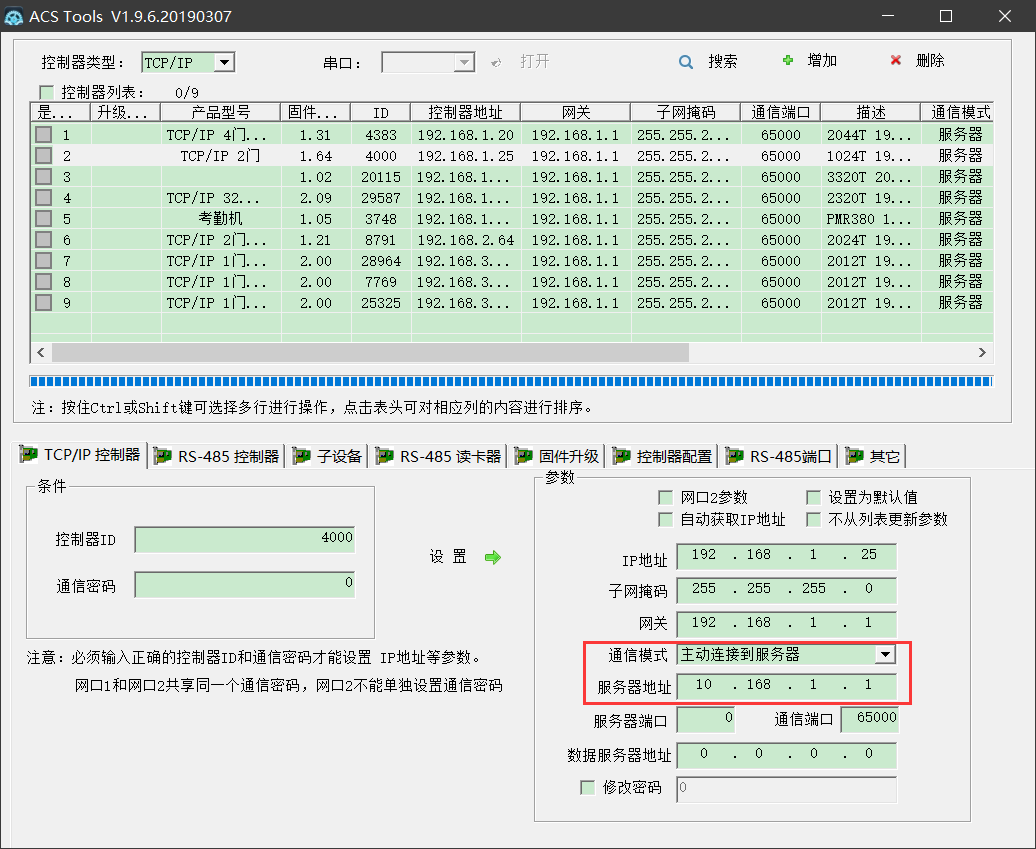Tick the 修改密码 checkbox
Viewport: 1036px width, 849px height.
pos(588,787)
